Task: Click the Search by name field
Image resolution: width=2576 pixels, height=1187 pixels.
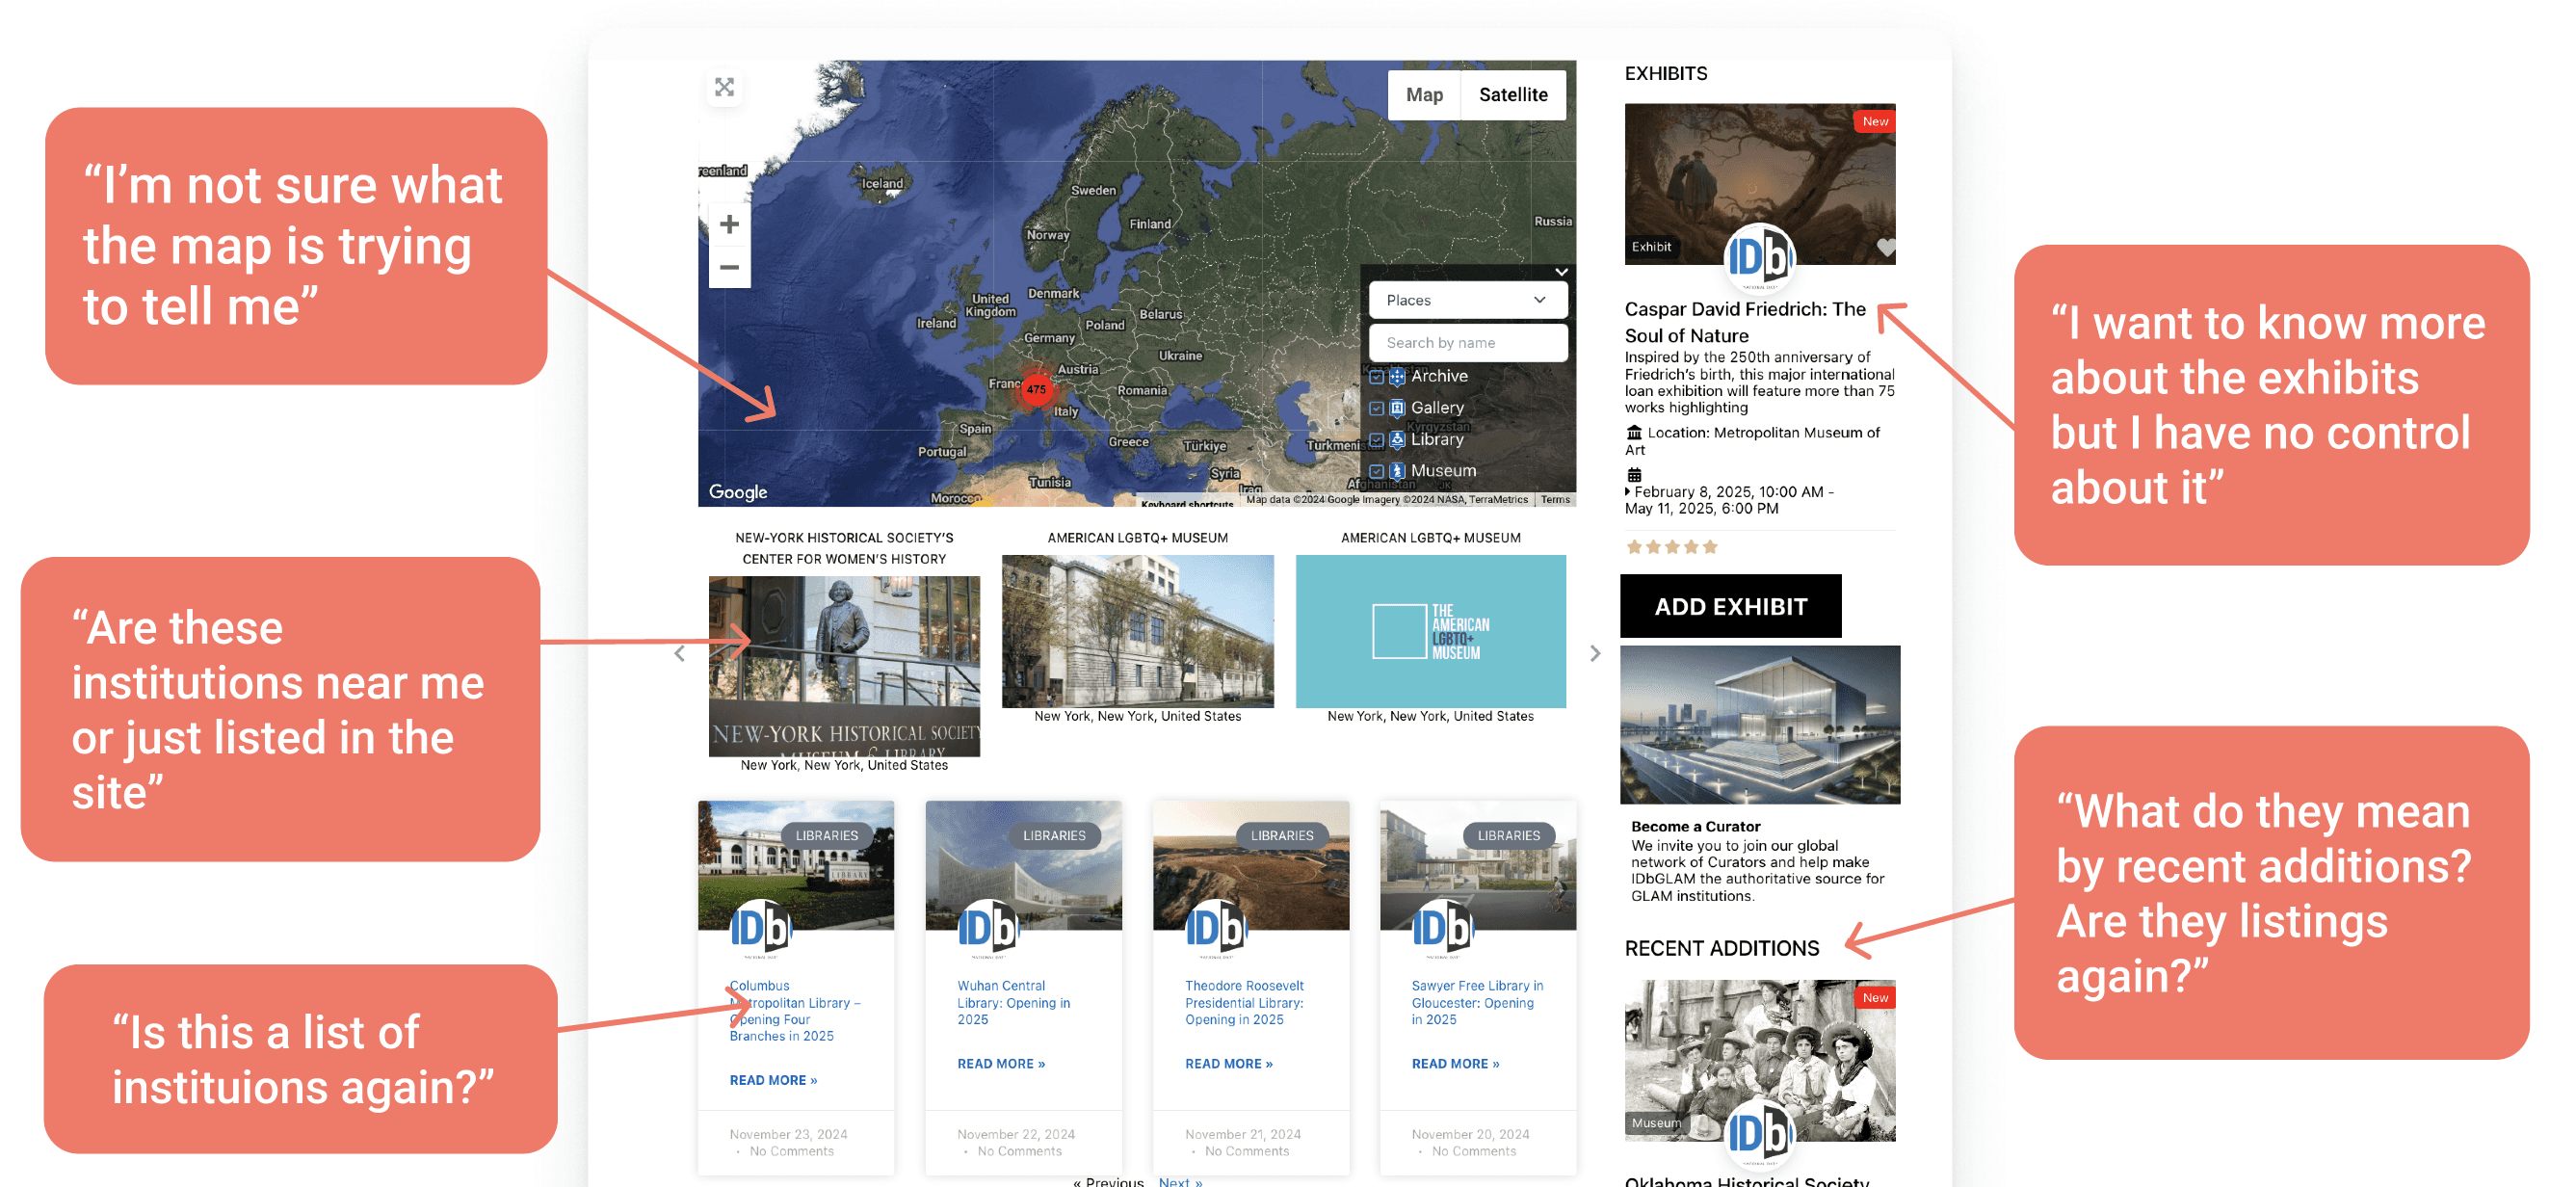Action: point(1466,342)
